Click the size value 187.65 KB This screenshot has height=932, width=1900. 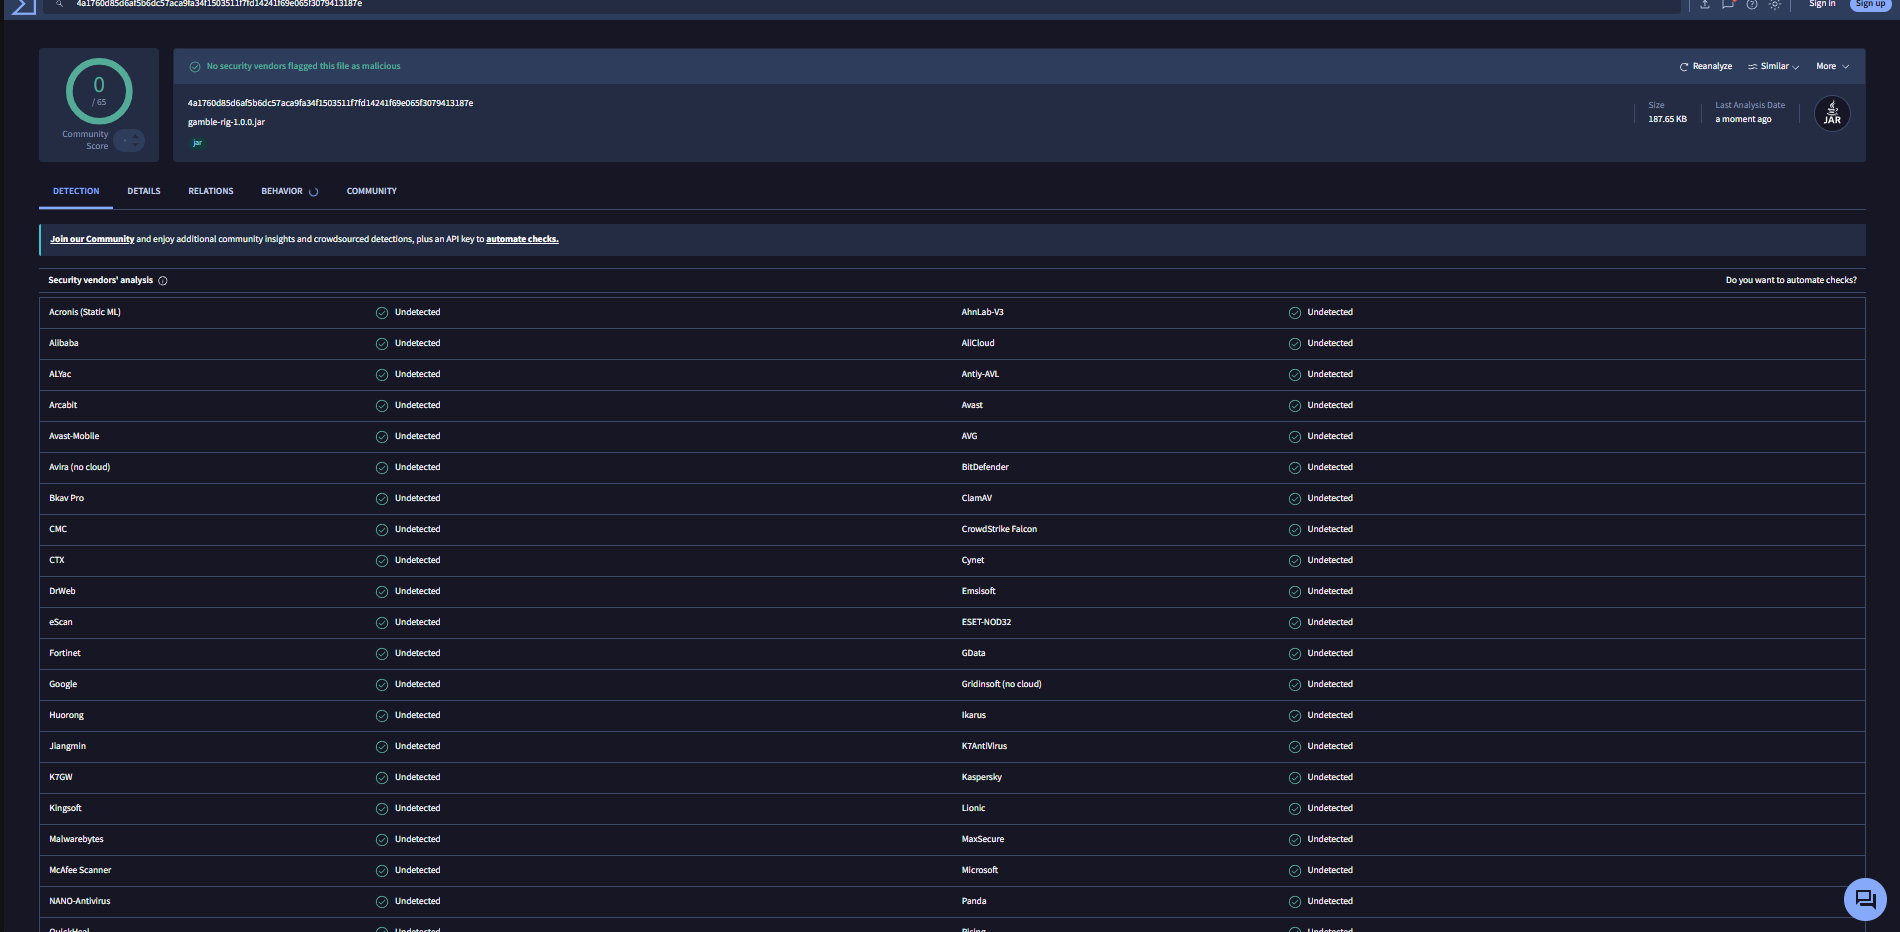(x=1667, y=120)
